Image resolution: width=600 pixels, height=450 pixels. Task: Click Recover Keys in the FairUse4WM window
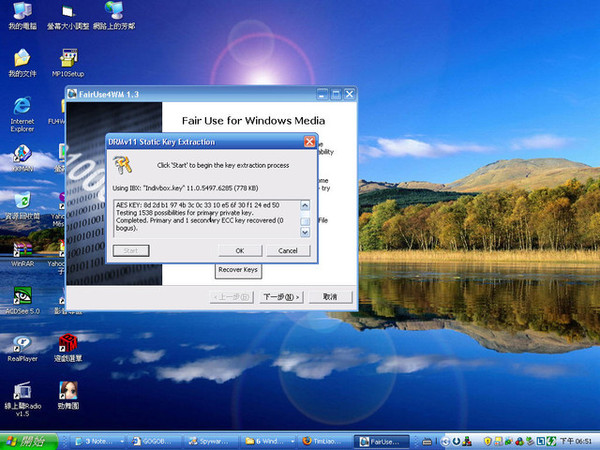click(238, 270)
